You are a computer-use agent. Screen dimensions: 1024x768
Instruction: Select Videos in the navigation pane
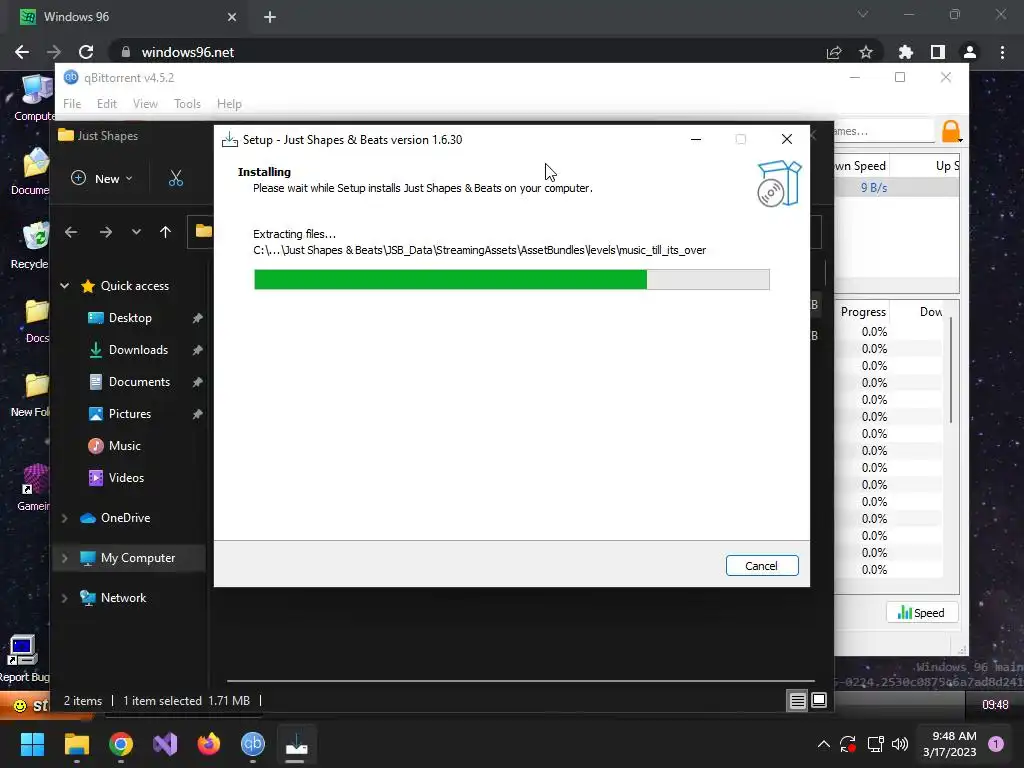pyautogui.click(x=126, y=478)
